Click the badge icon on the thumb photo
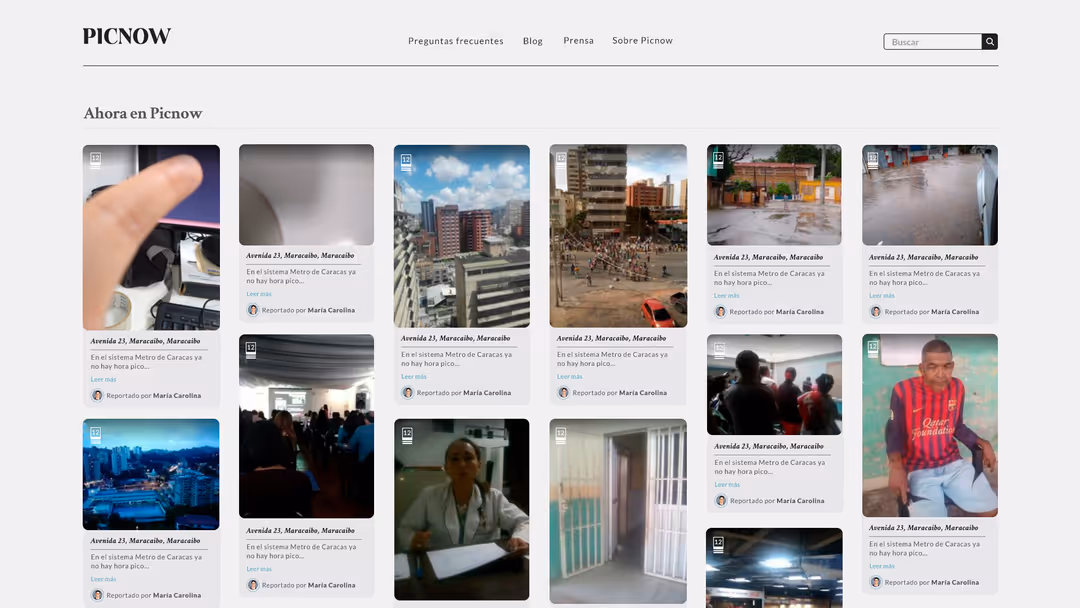Viewport: 1080px width, 608px height. click(96, 159)
